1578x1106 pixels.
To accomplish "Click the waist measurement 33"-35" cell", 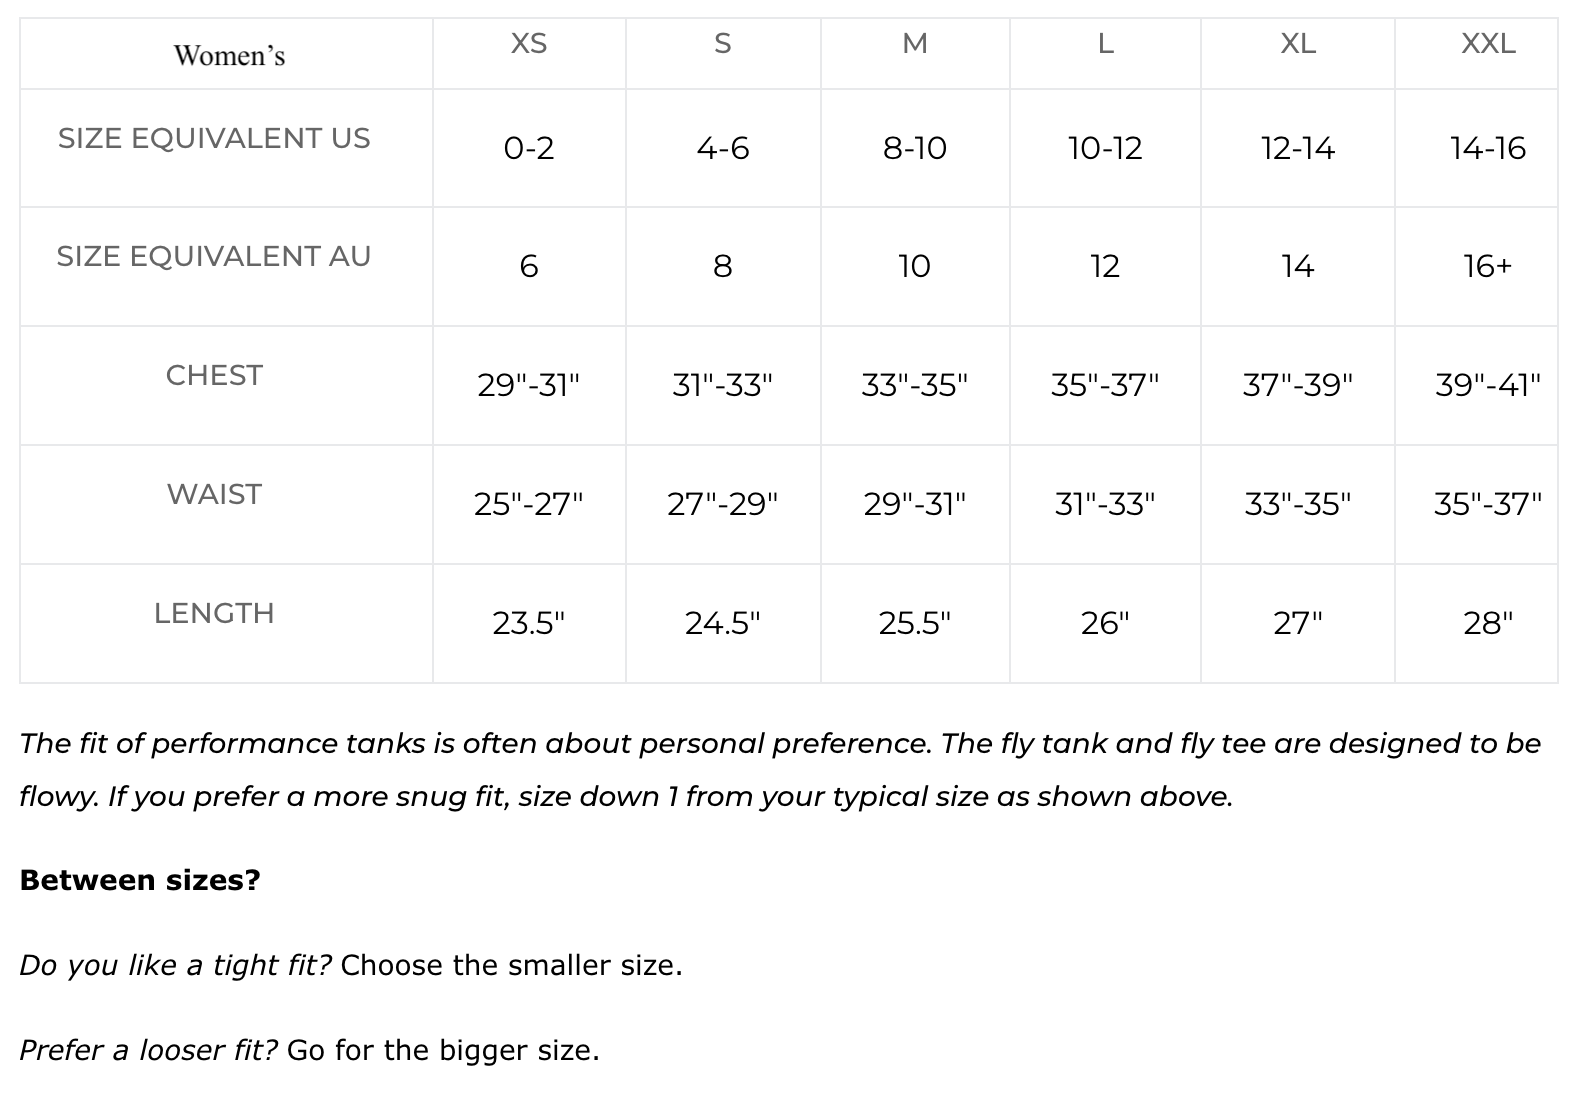I will click(1298, 504).
